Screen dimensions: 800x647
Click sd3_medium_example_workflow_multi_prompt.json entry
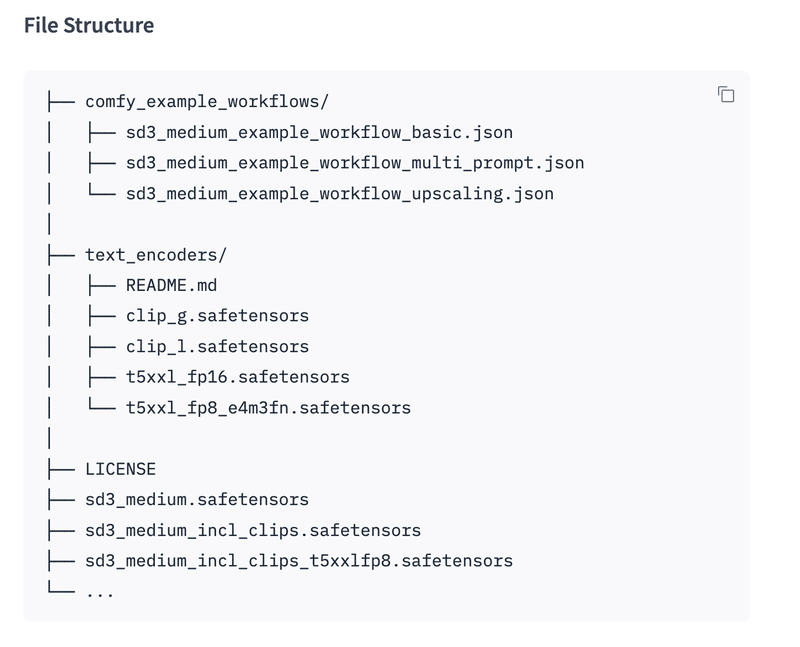pos(355,162)
